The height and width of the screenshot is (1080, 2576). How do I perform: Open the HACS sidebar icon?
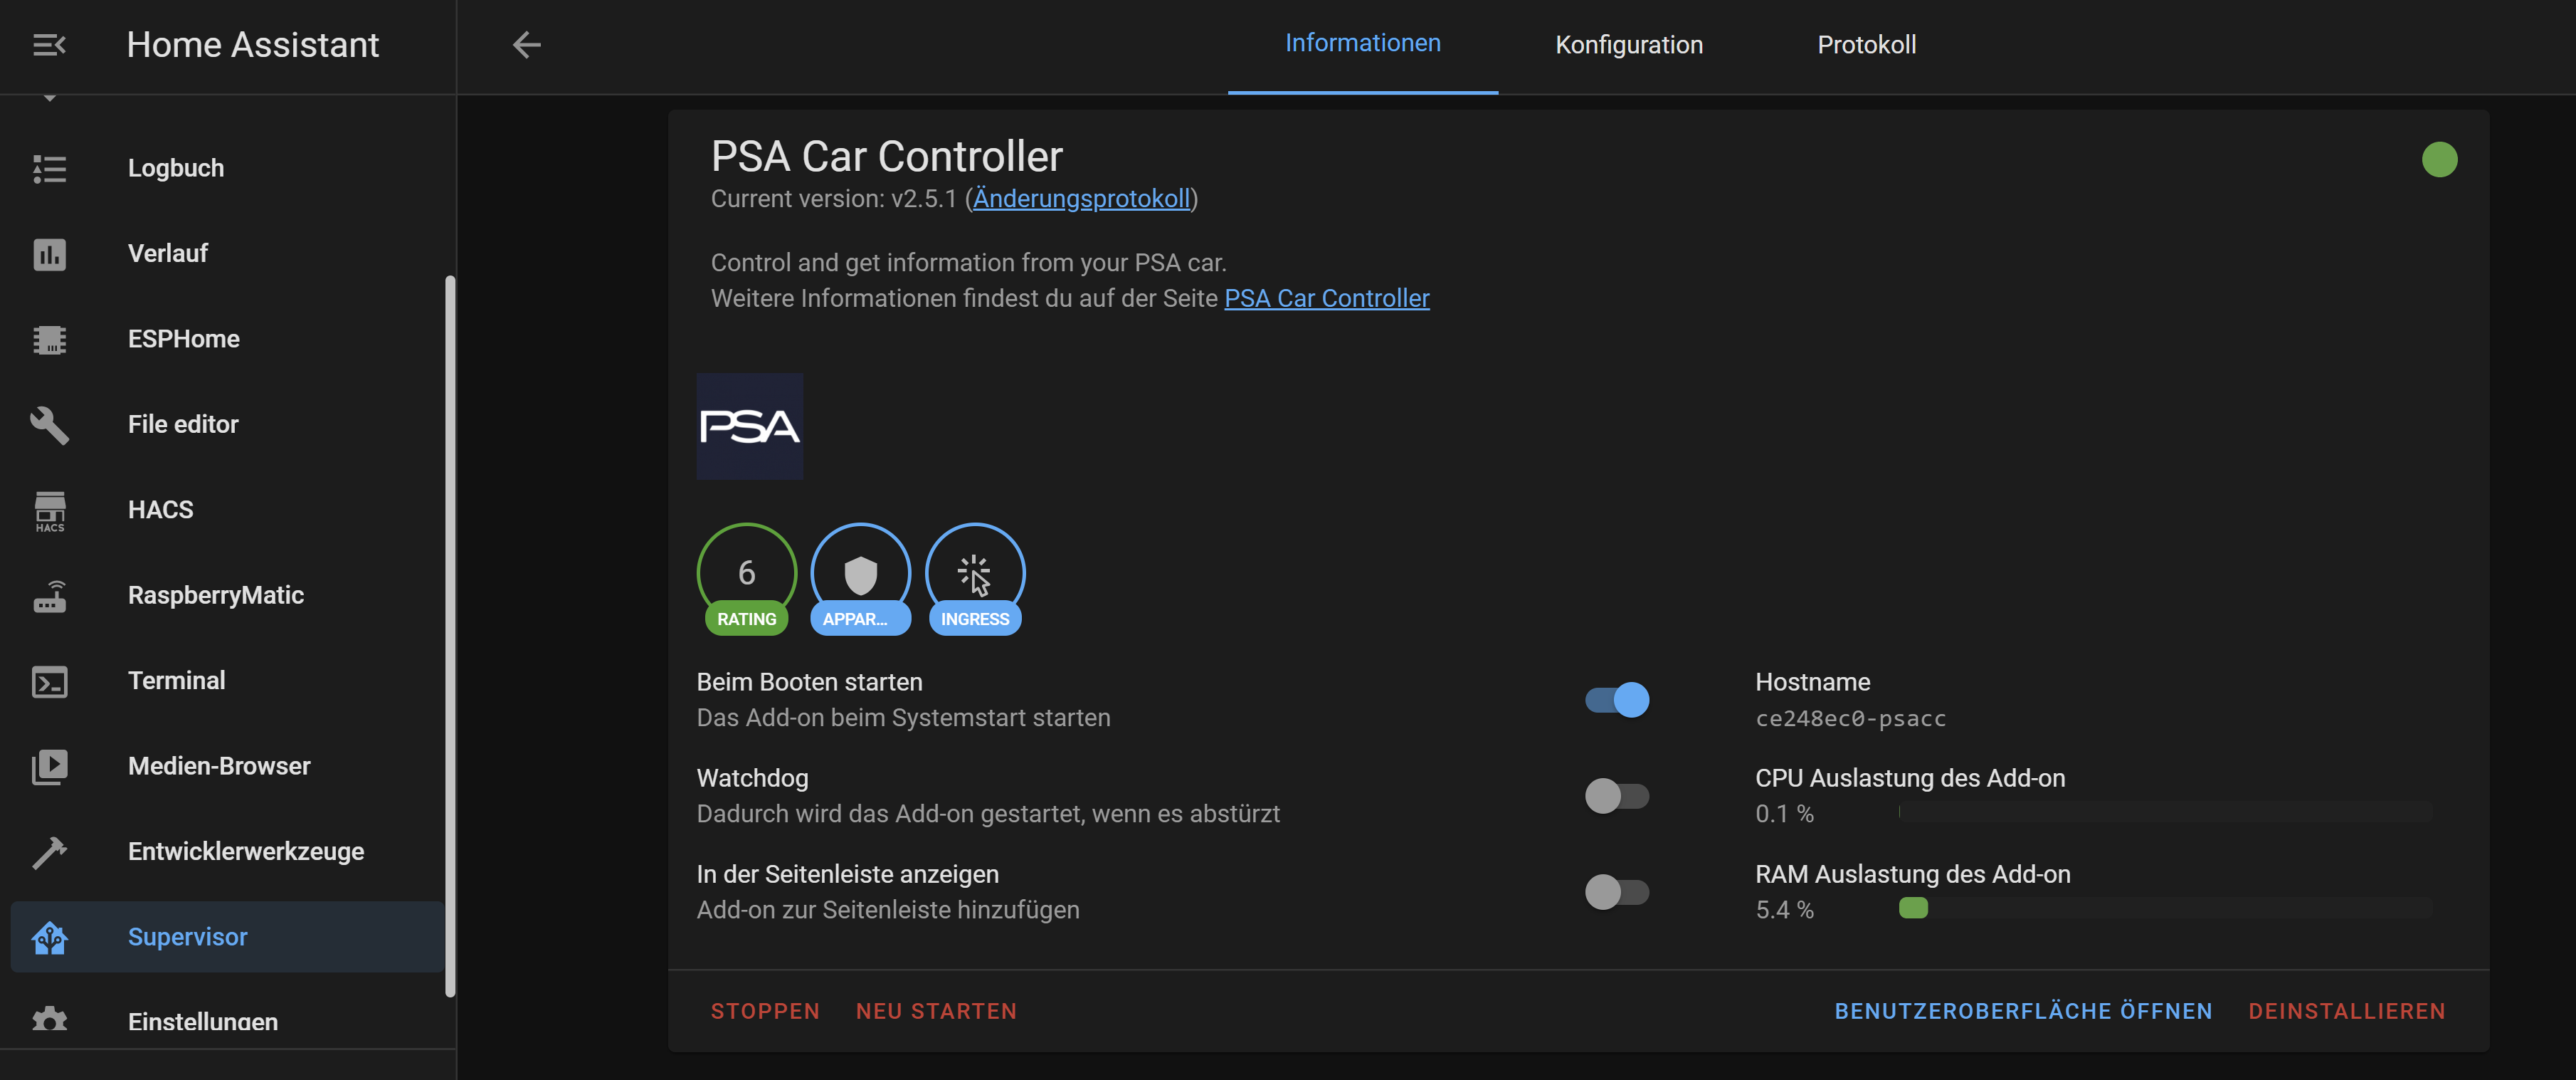(x=49, y=510)
